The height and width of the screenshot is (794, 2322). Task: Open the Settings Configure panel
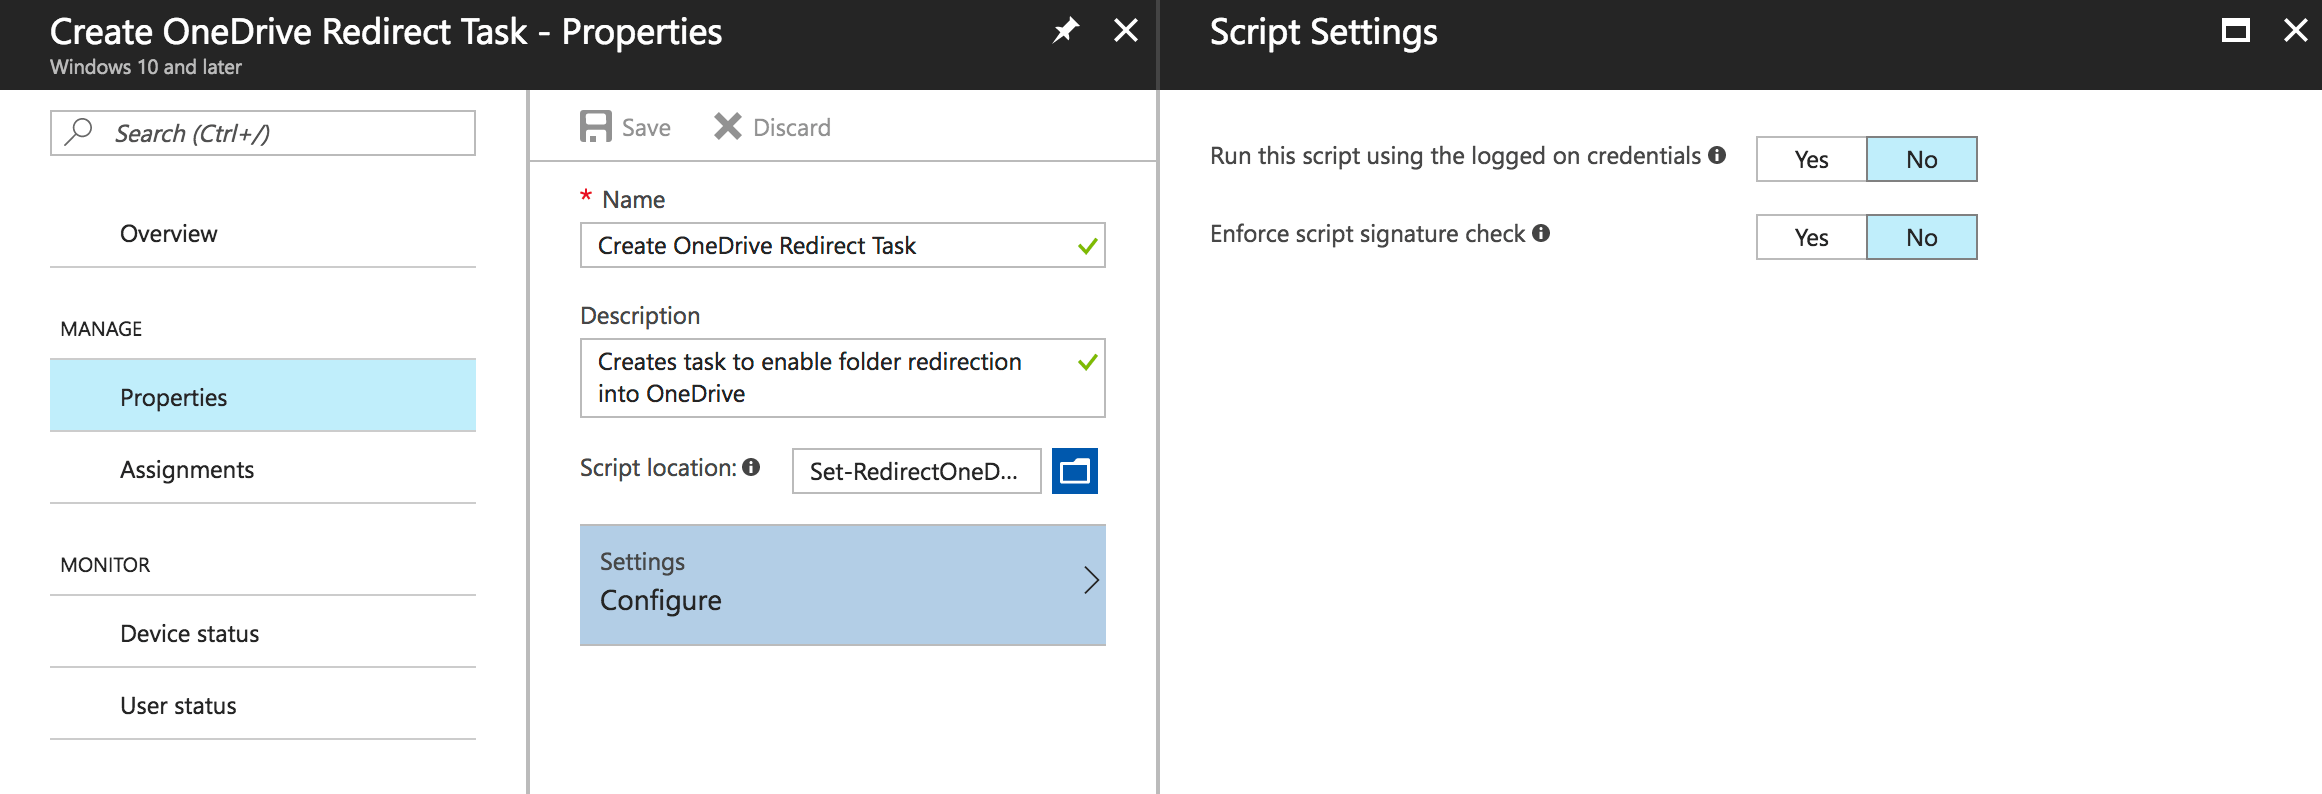pos(843,585)
